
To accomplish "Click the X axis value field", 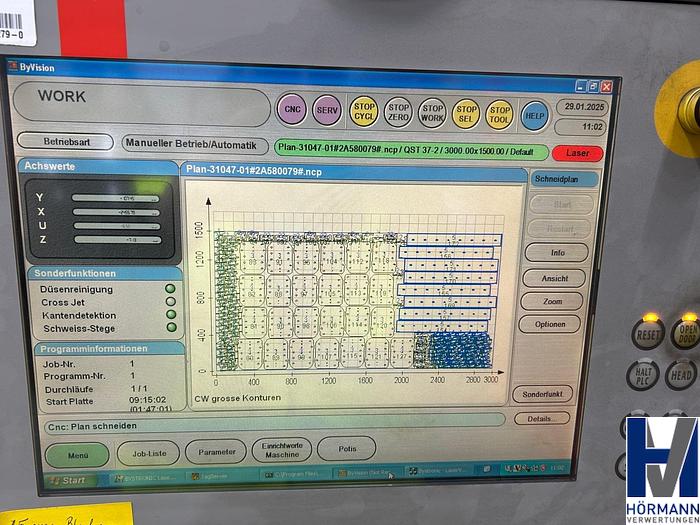I will point(116,212).
